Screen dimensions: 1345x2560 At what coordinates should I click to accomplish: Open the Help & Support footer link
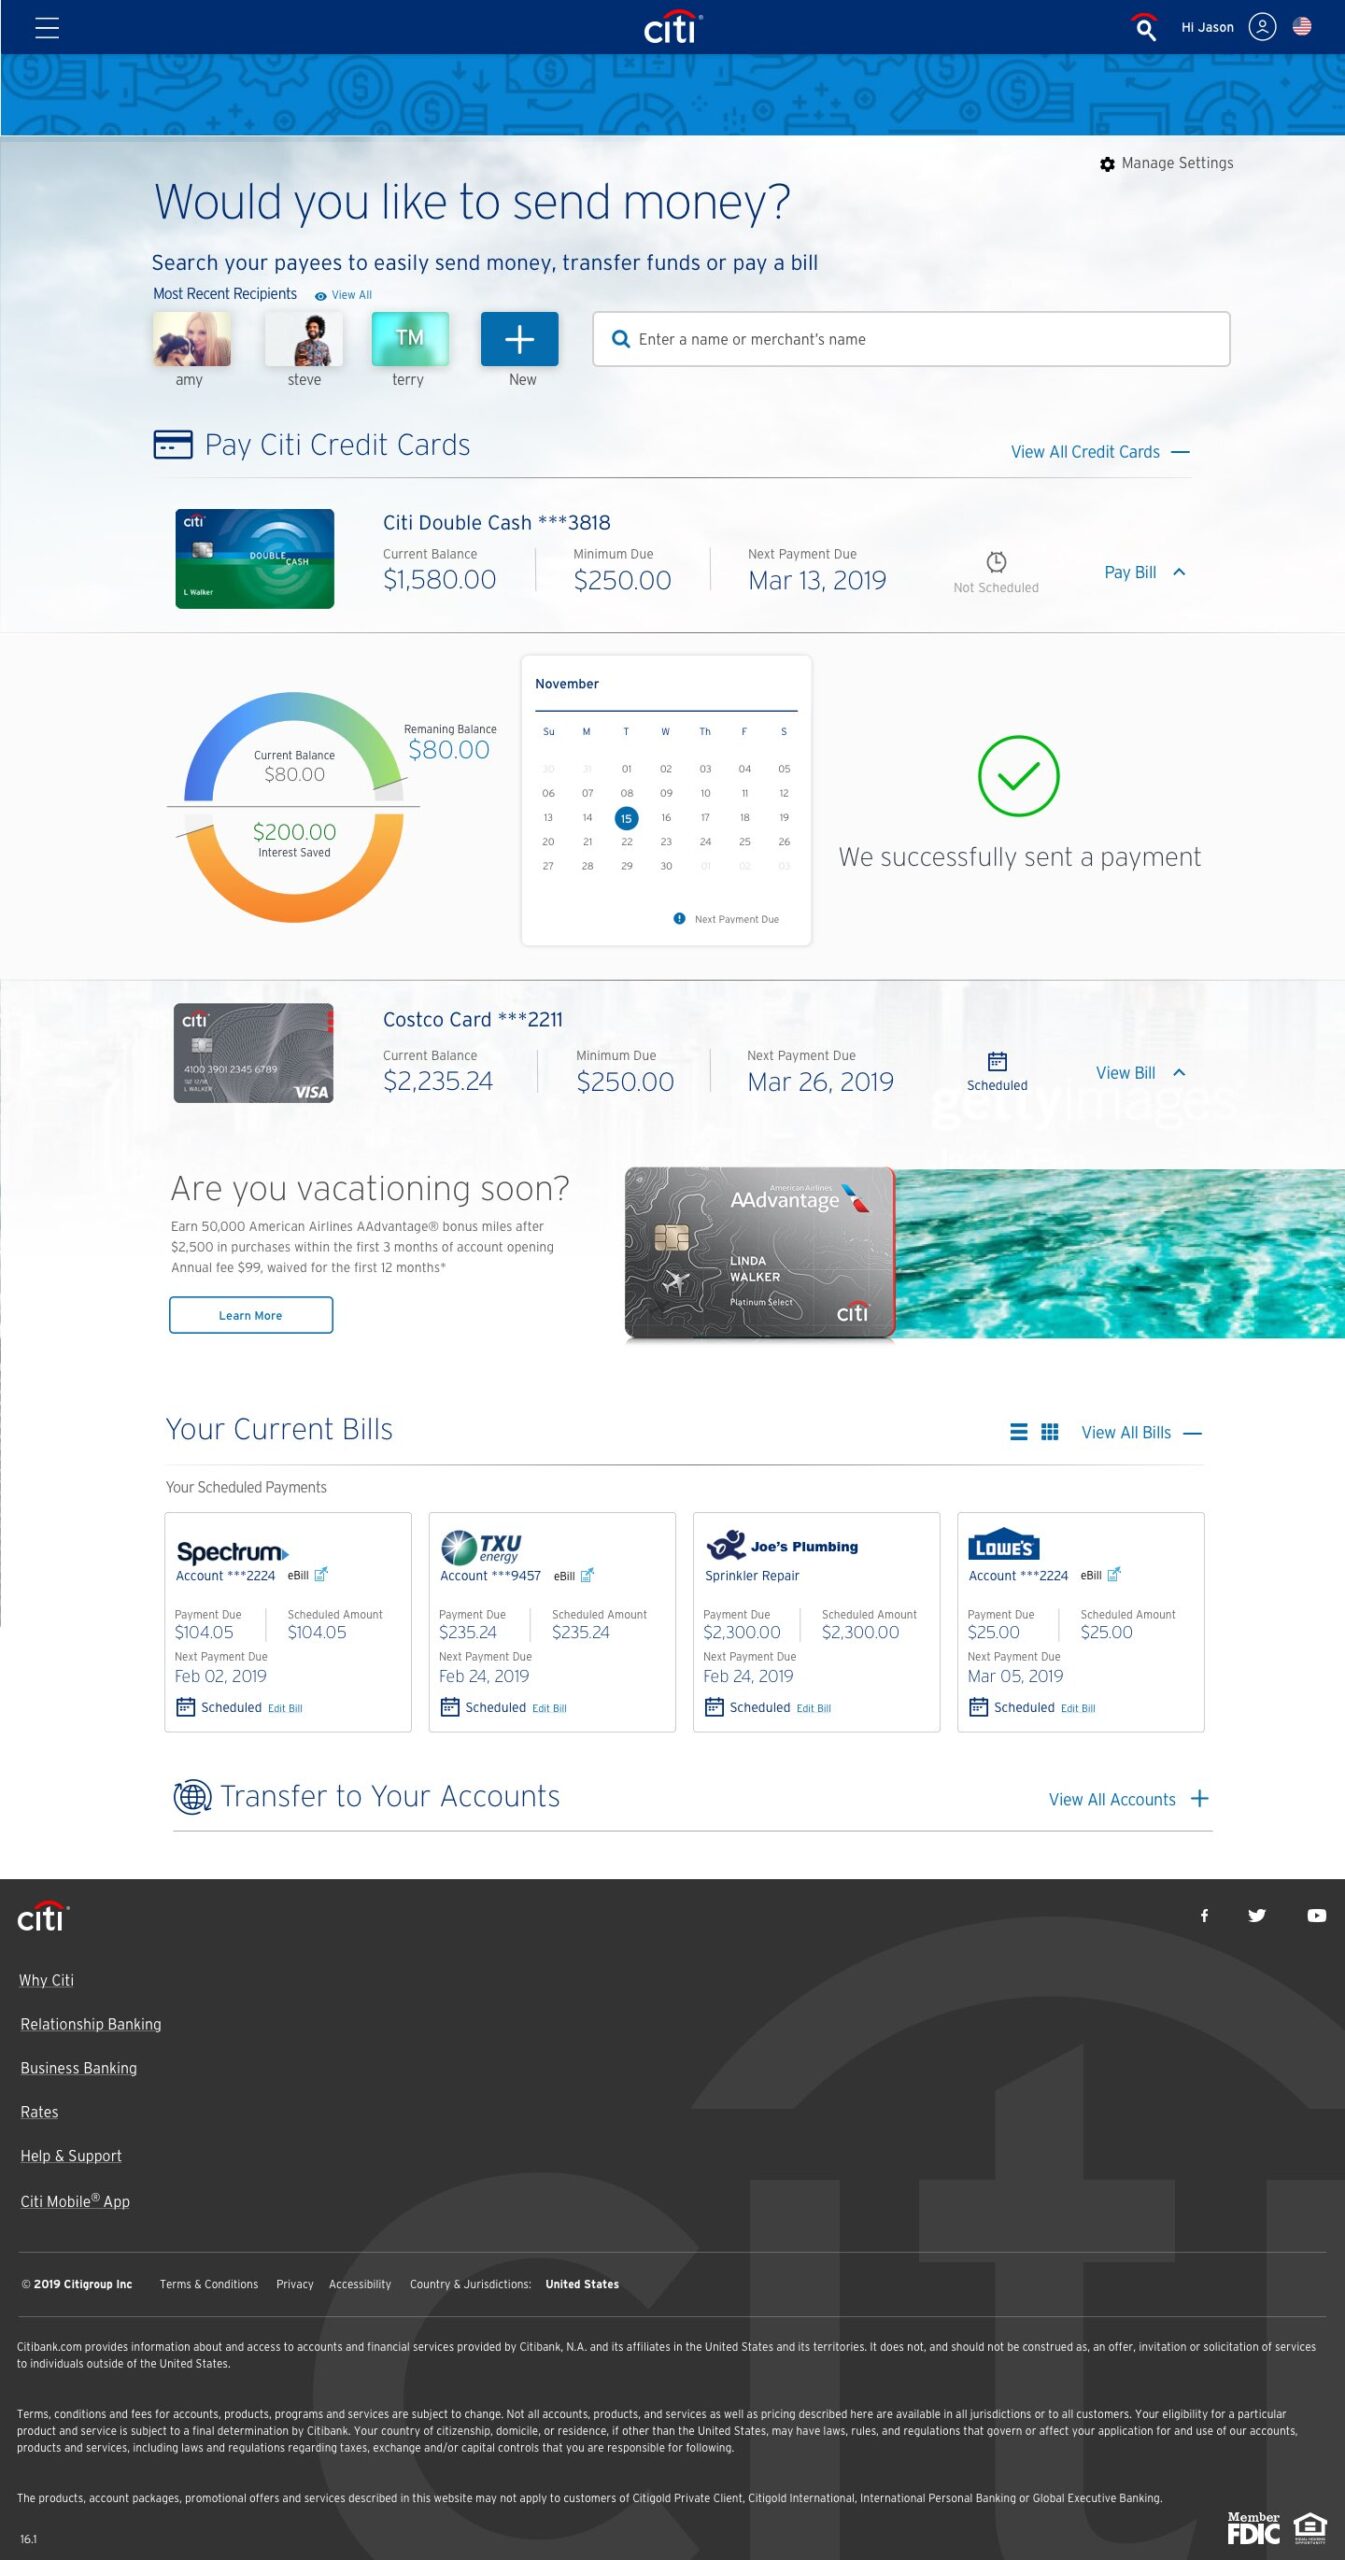click(x=71, y=2156)
